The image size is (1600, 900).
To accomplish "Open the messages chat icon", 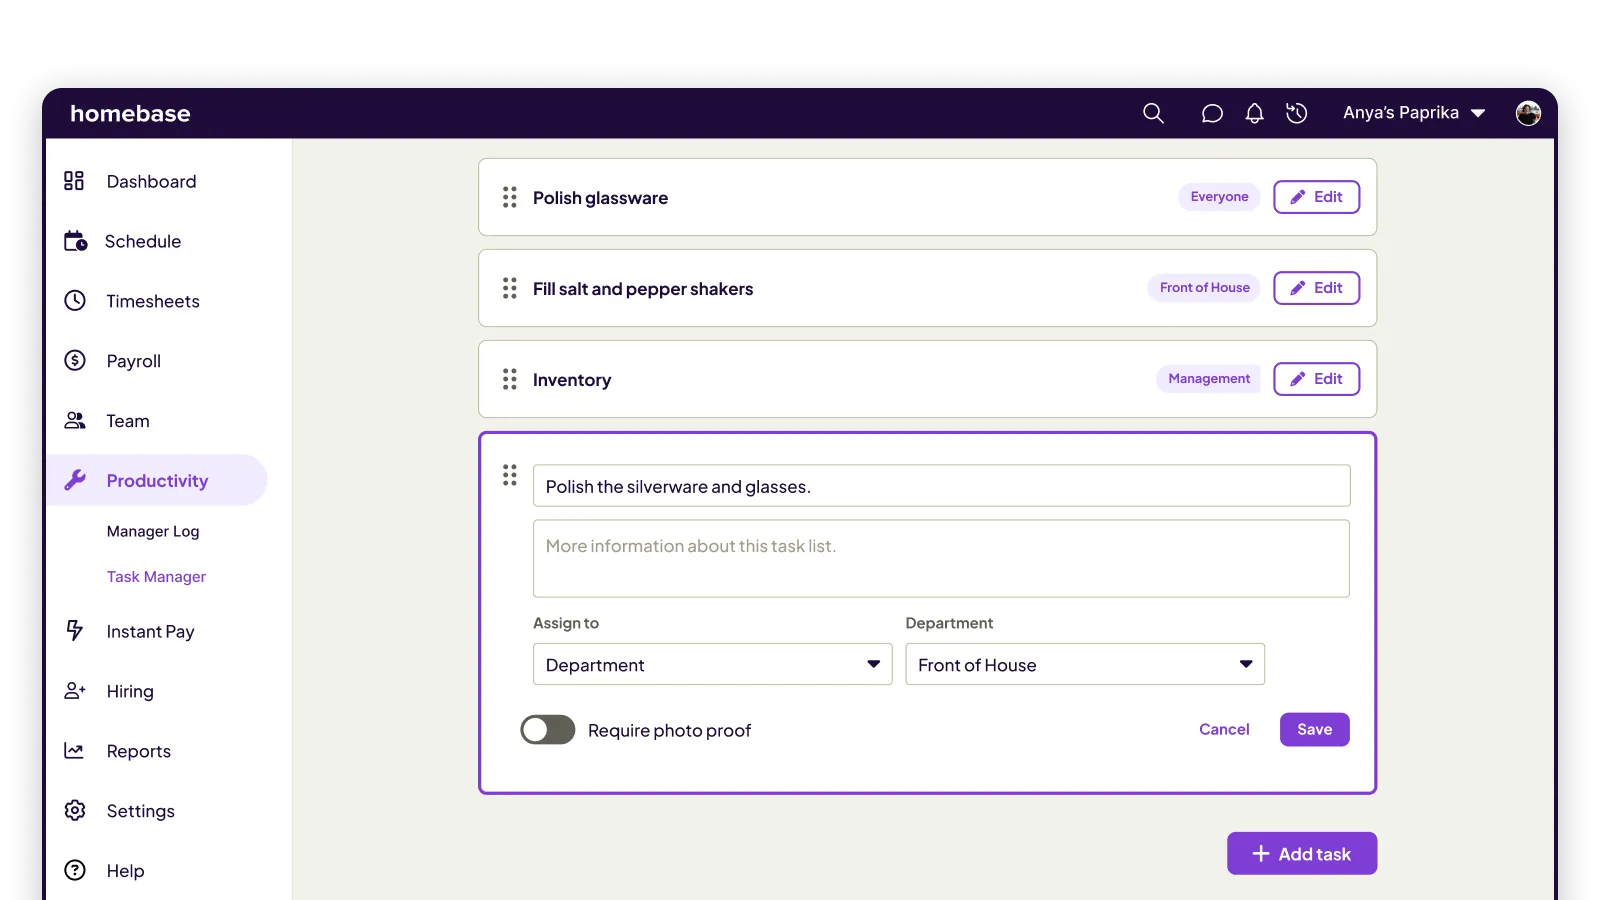I will (1212, 113).
